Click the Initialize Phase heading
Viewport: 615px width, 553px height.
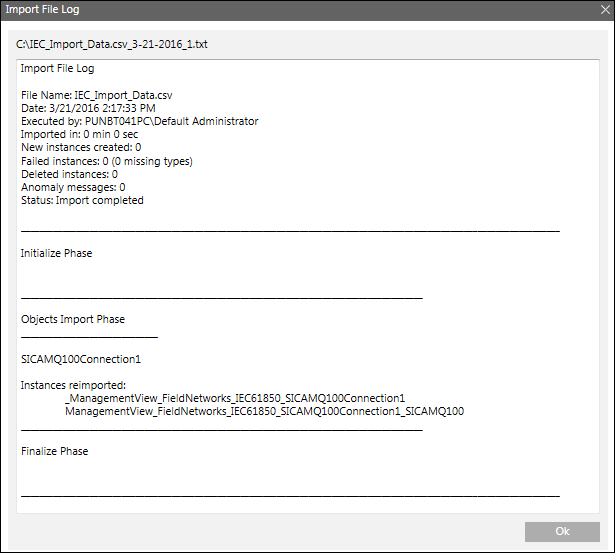point(56,253)
